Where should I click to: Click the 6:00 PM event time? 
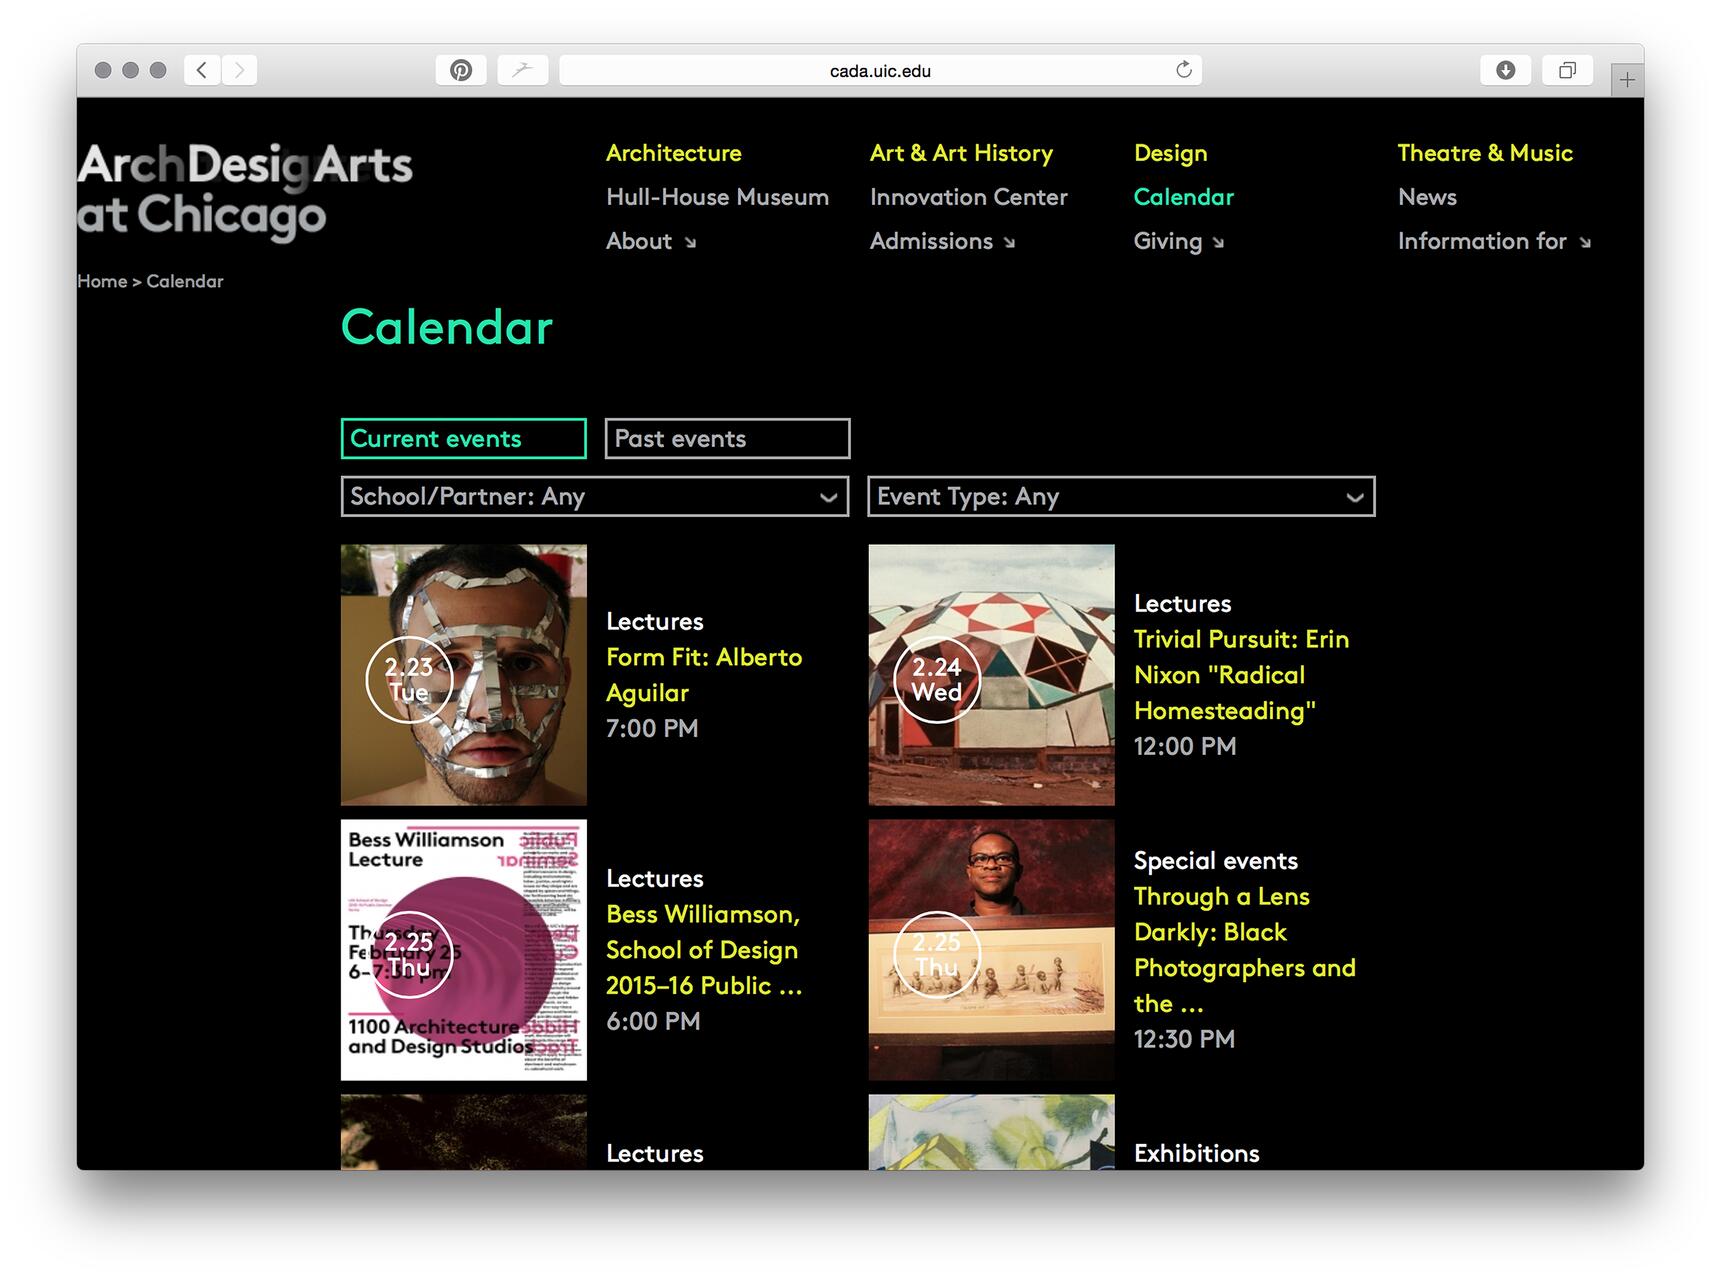(653, 1022)
